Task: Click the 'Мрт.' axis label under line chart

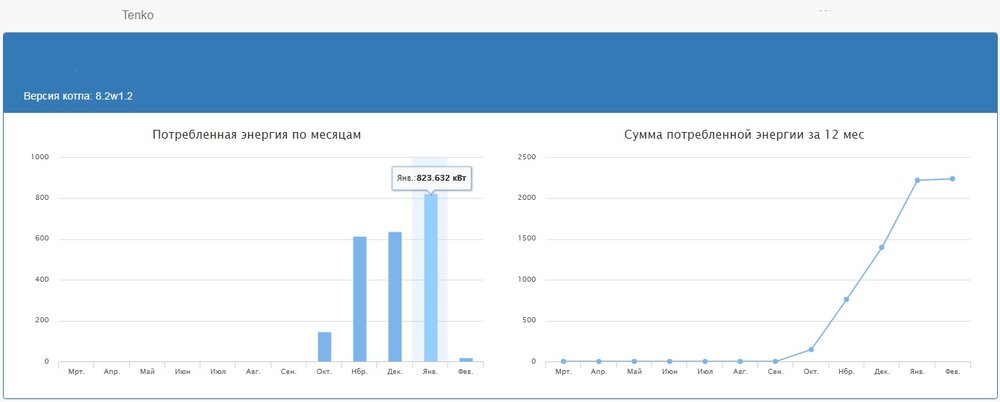Action: point(564,371)
